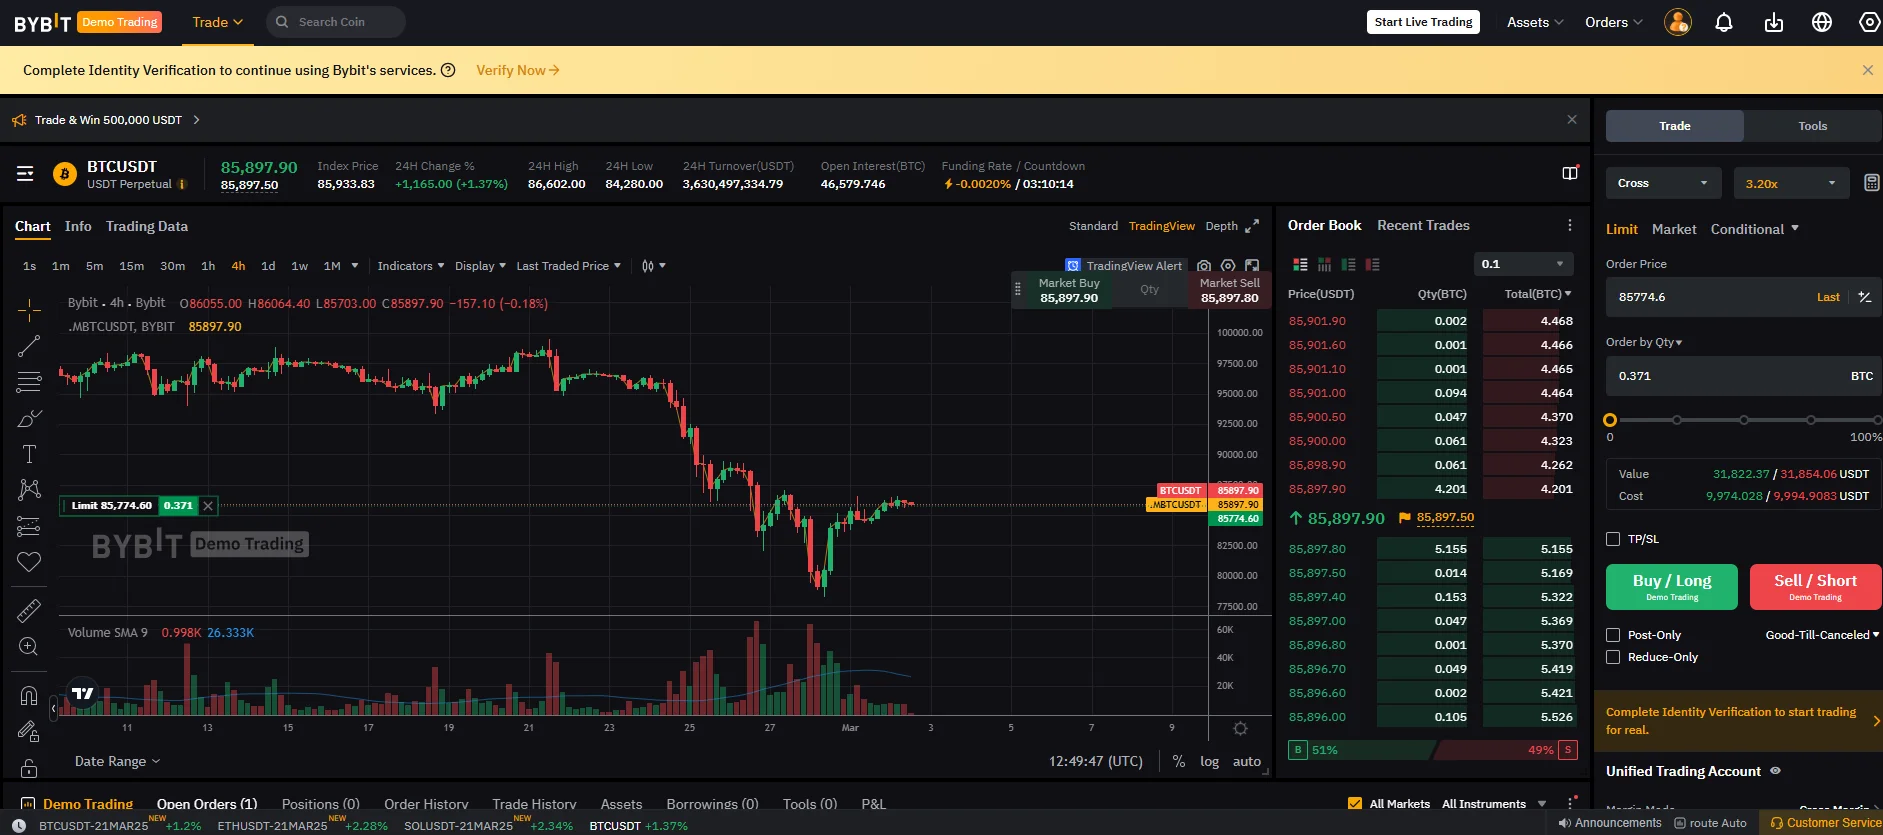This screenshot has height=835, width=1883.
Task: Toggle lock all drawing tools
Action: 29,768
